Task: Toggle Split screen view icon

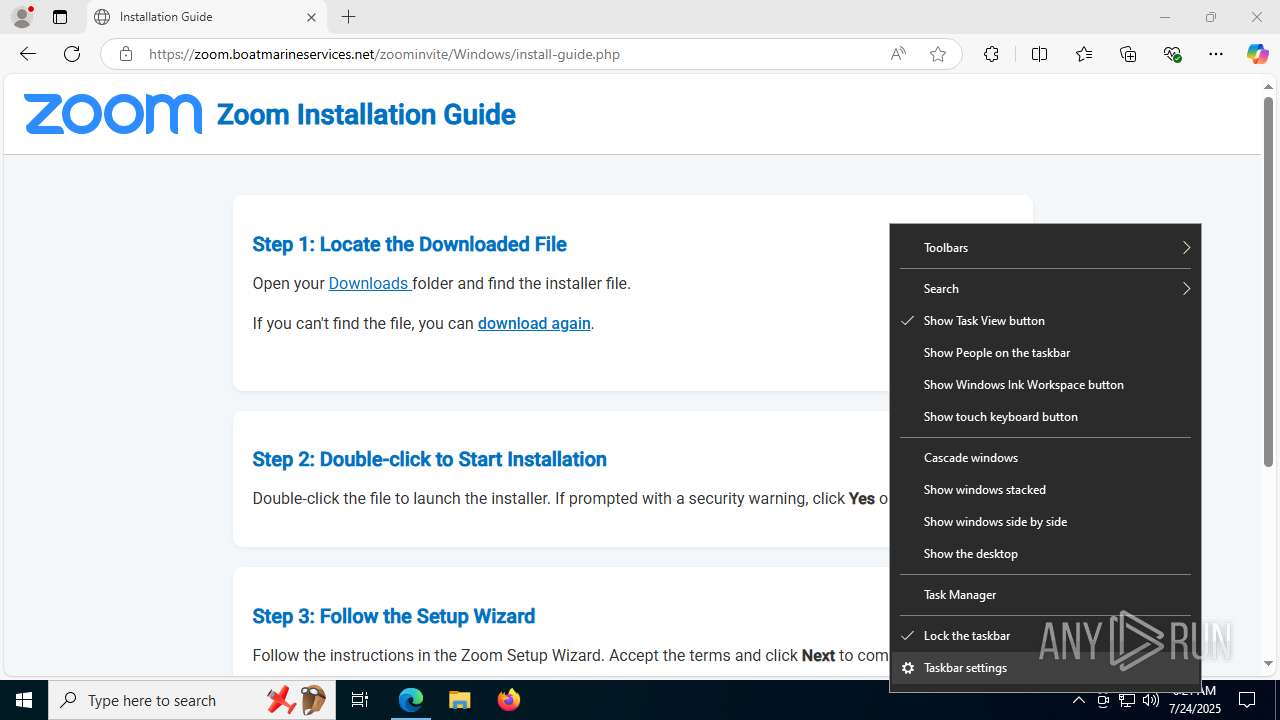Action: (x=1039, y=54)
